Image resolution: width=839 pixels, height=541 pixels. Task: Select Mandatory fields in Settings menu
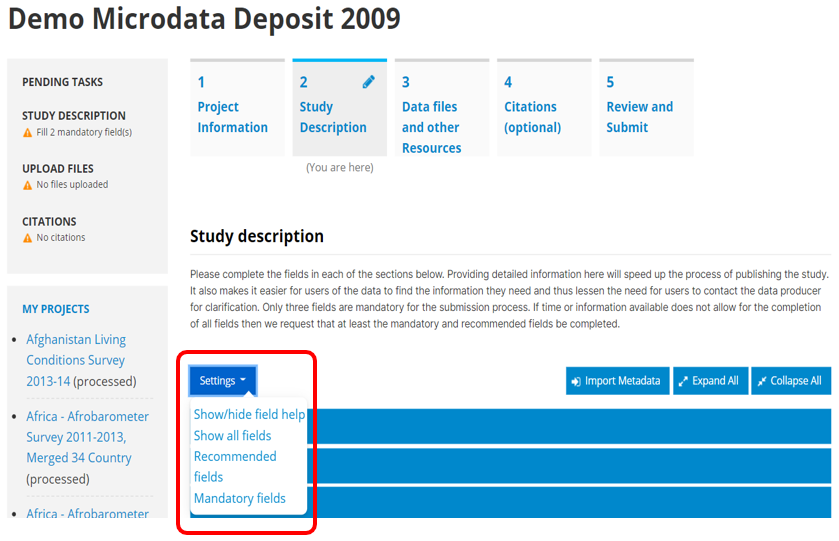[240, 498]
